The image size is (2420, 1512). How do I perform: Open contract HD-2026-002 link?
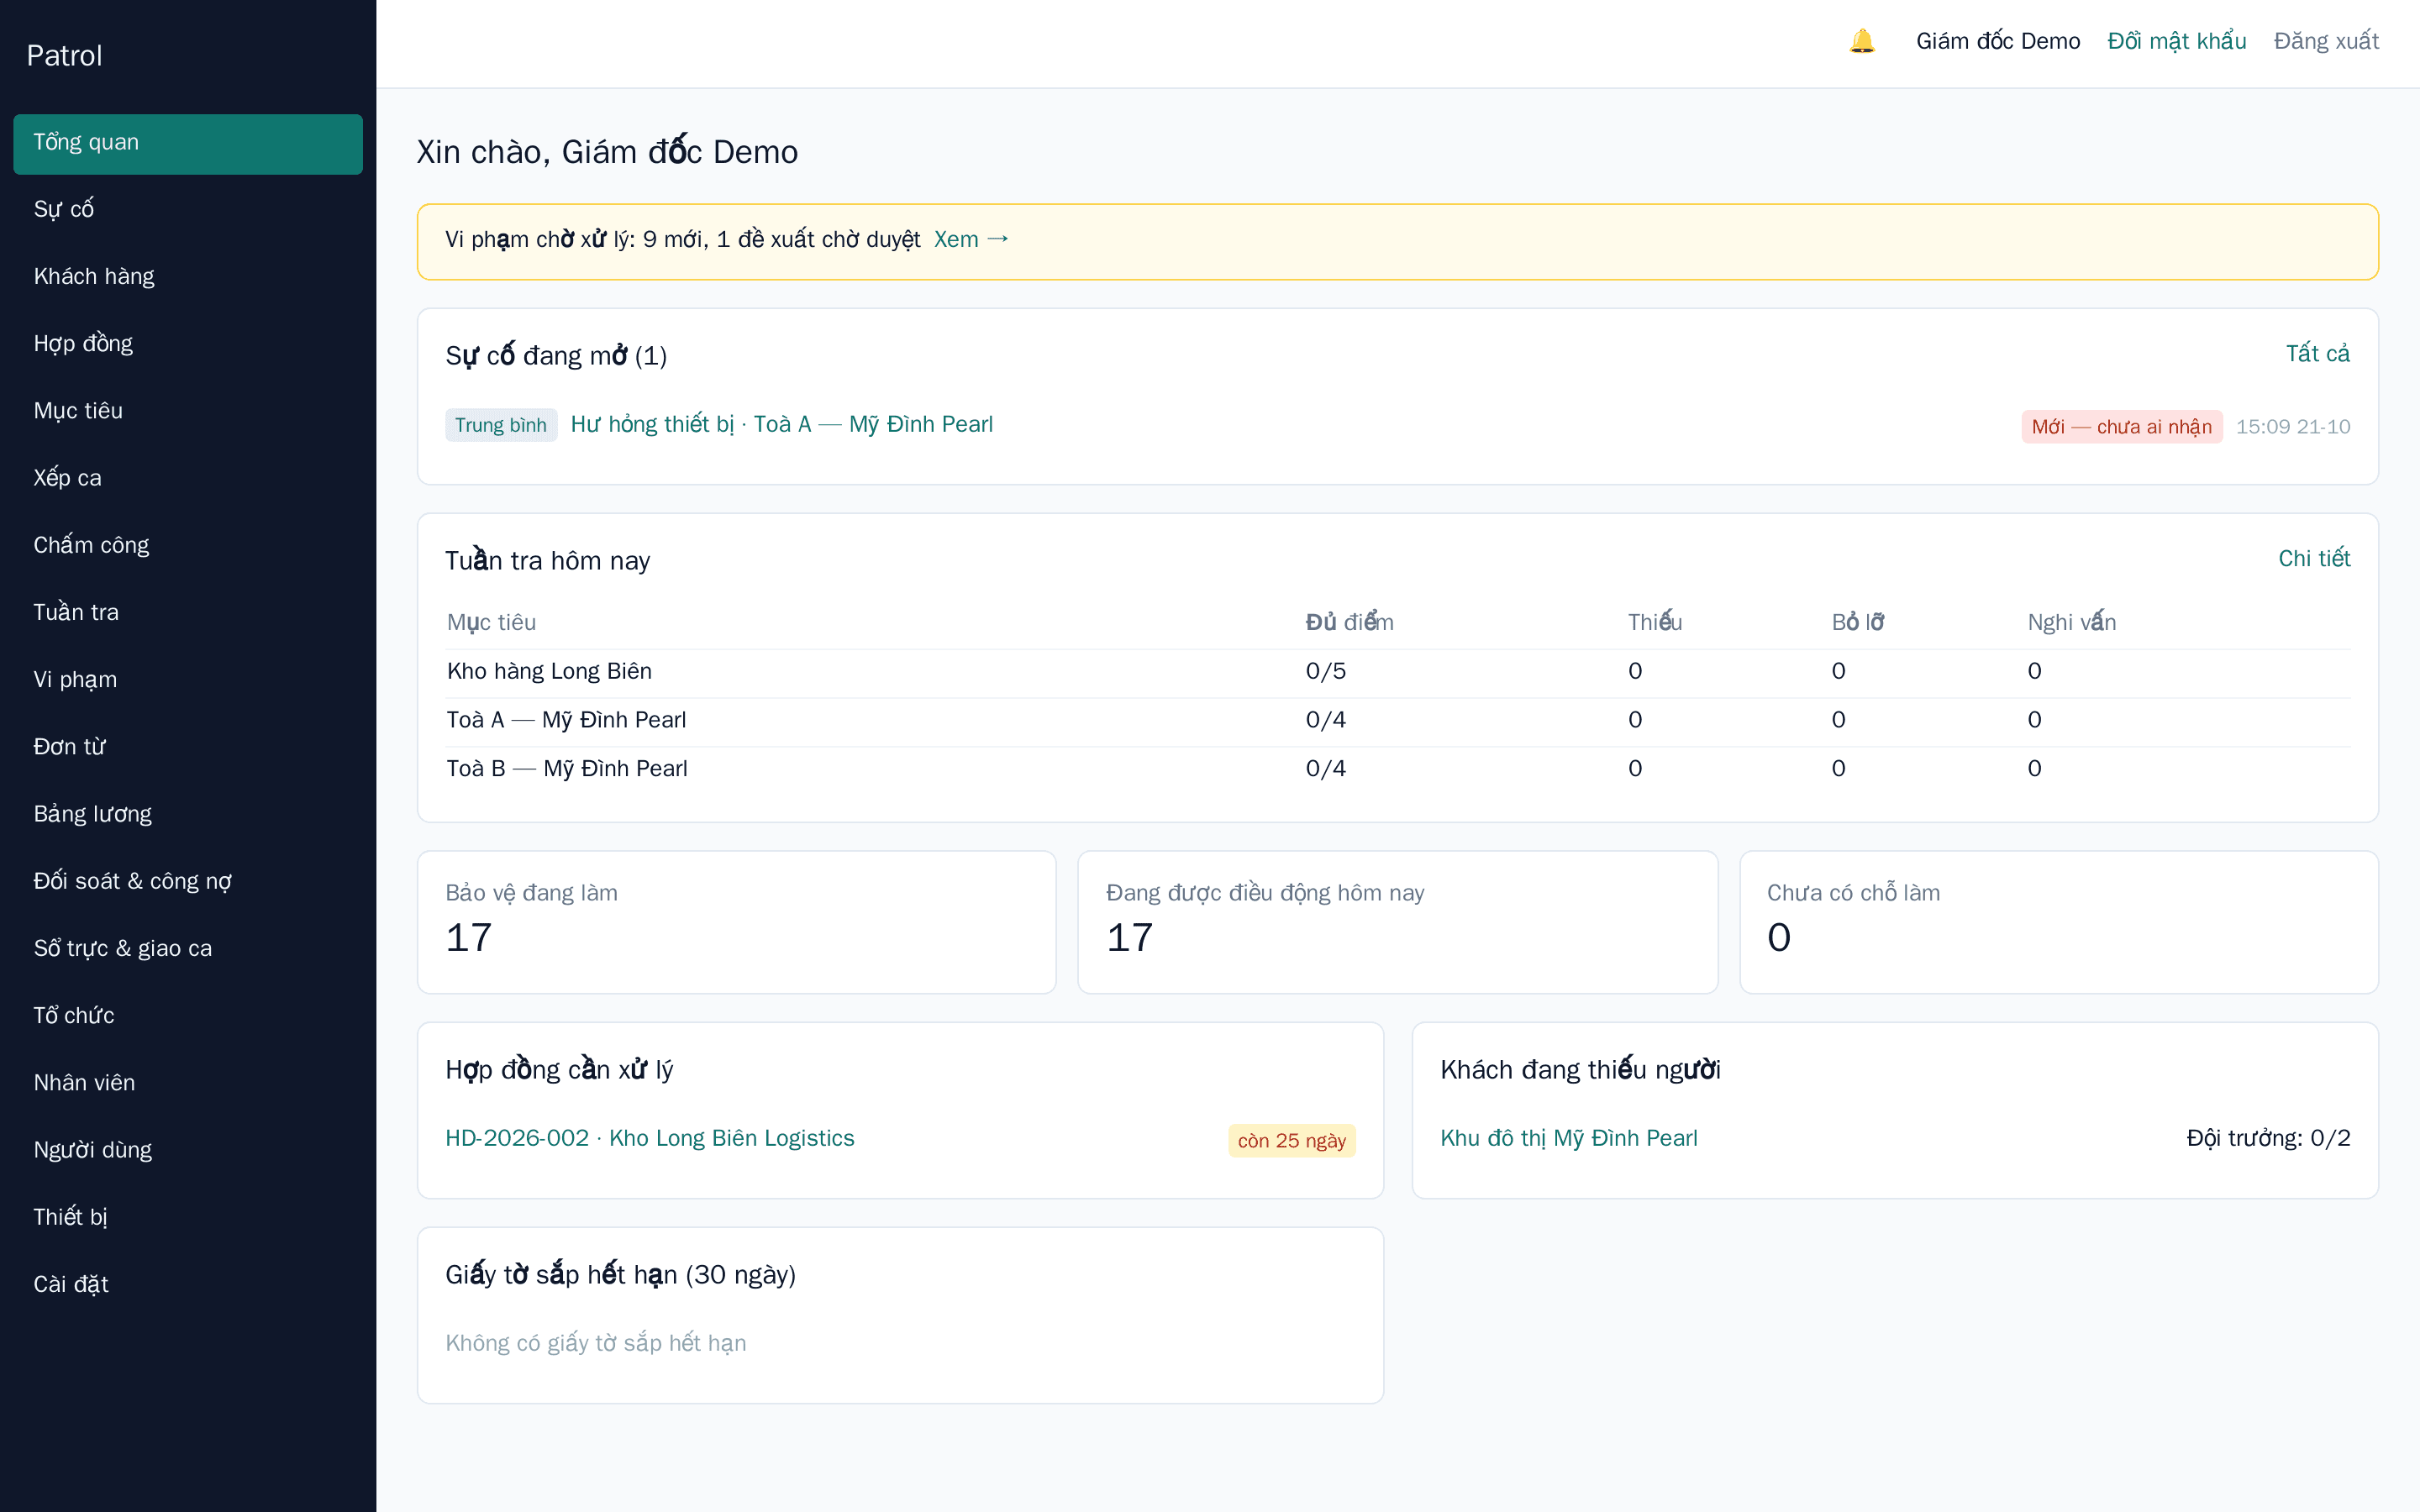[649, 1138]
